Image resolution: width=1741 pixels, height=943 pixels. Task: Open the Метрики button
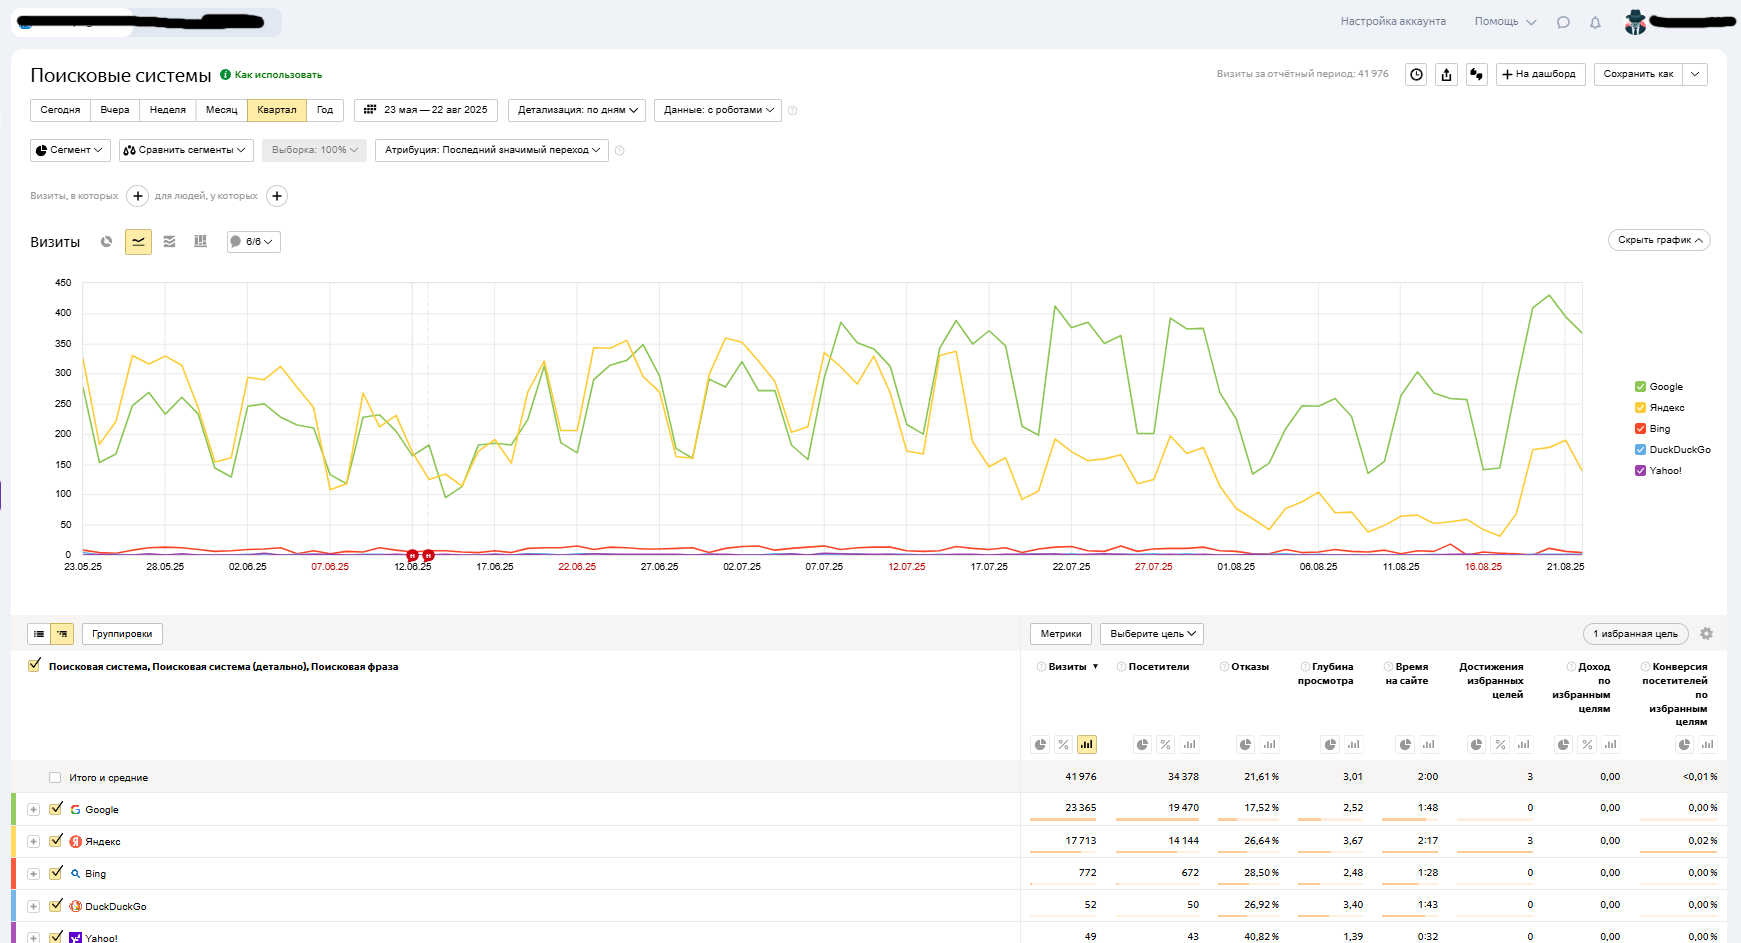pyautogui.click(x=1061, y=634)
